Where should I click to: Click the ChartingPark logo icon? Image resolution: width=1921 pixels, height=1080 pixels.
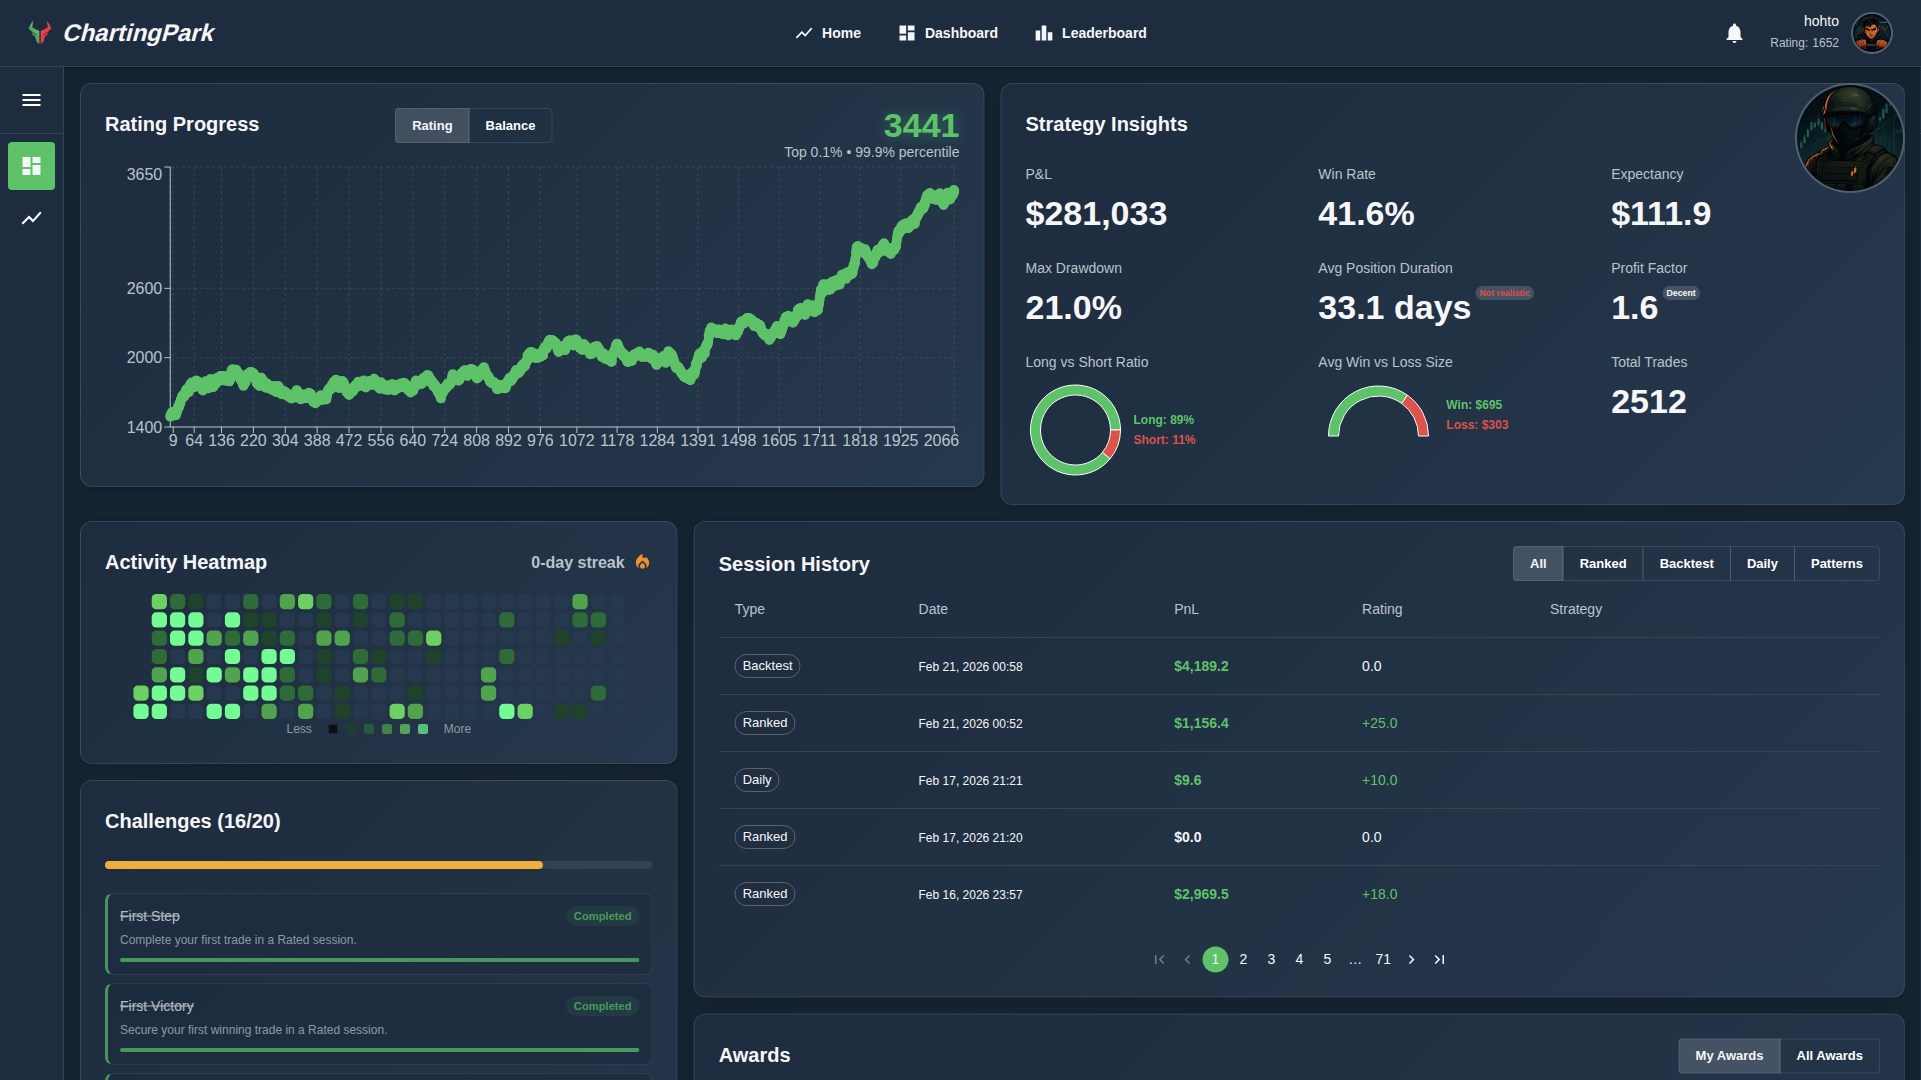click(39, 33)
